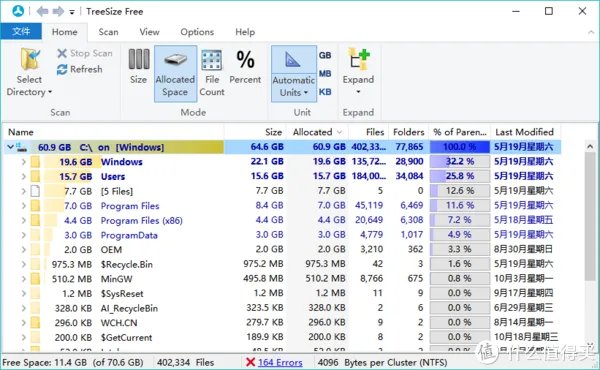Click the vertical scrollbar up arrow
This screenshot has height=370, width=600.
[x=590, y=147]
